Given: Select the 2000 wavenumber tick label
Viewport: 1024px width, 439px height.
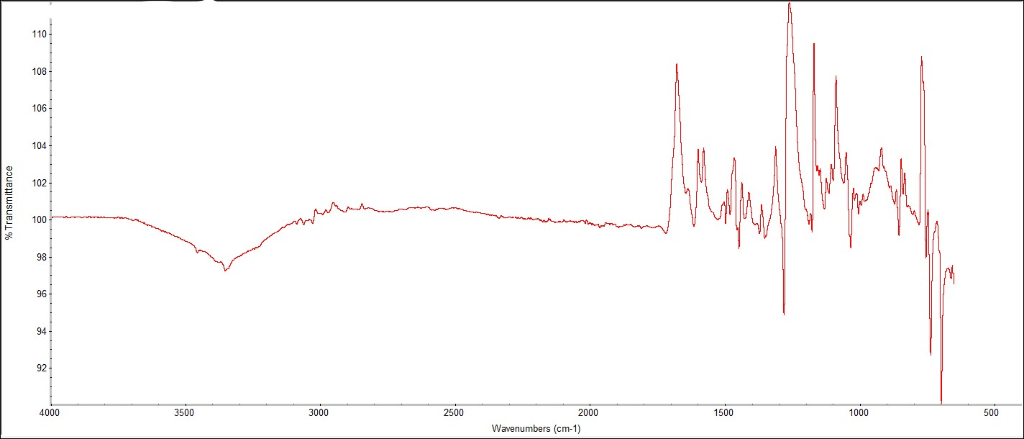Looking at the screenshot, I should [x=589, y=414].
